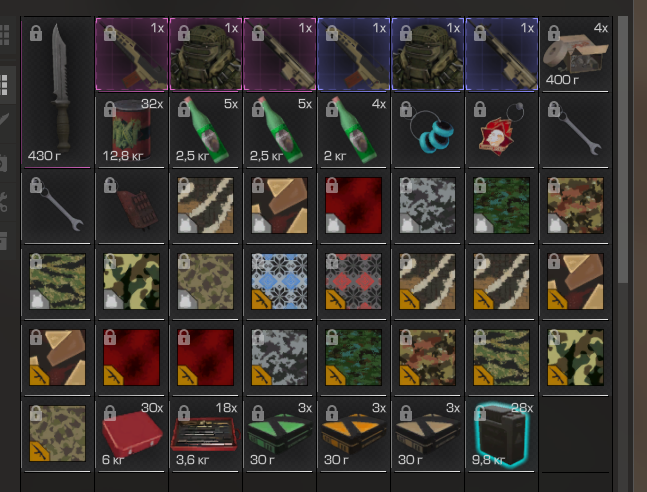Select the red star badge item
647x492 pixels.
tap(501, 130)
